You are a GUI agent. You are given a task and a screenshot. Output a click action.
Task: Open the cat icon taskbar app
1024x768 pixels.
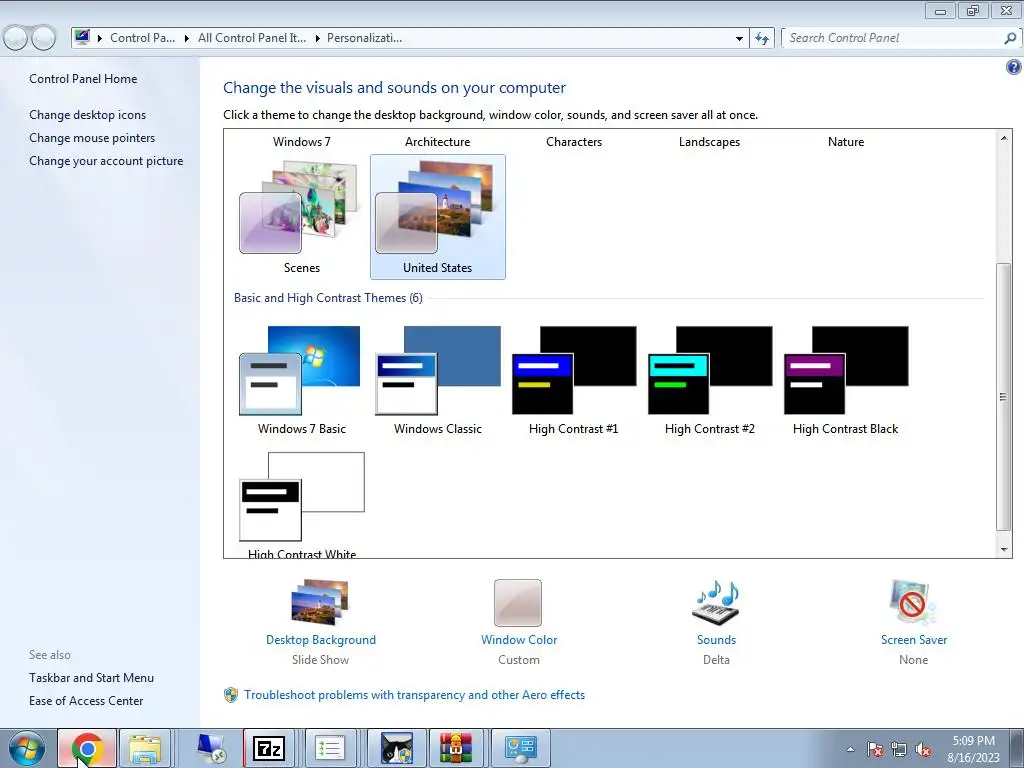click(x=396, y=748)
